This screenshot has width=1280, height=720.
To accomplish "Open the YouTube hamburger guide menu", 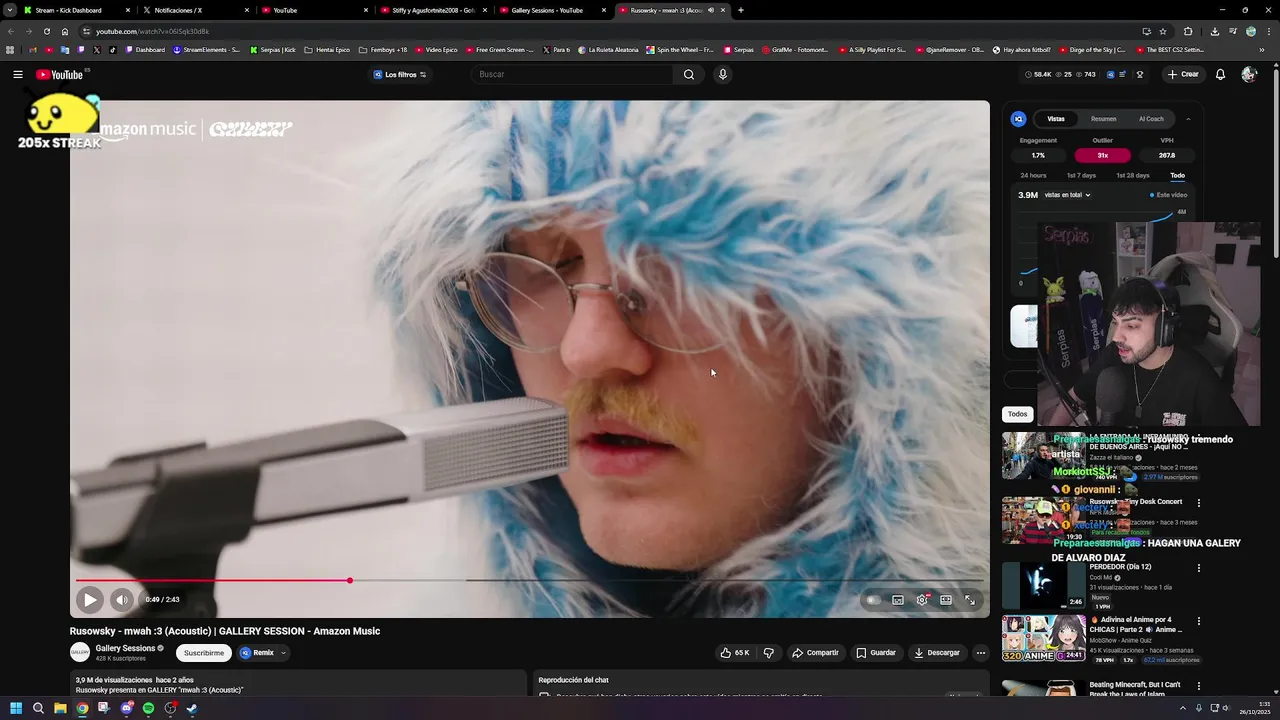I will point(17,74).
